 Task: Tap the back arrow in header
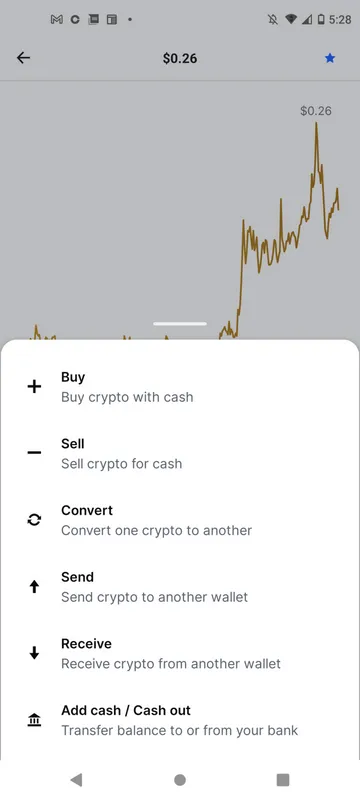coord(23,58)
